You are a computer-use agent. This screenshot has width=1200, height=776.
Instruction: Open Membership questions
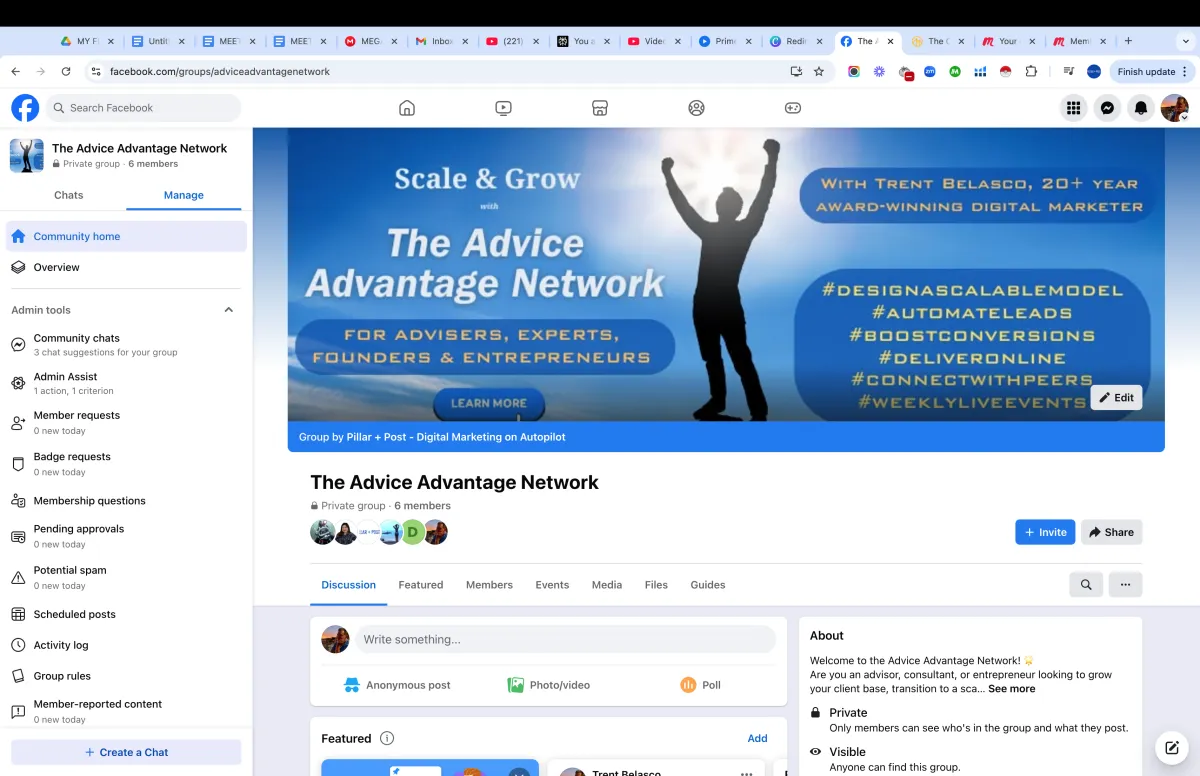pyautogui.click(x=126, y=501)
